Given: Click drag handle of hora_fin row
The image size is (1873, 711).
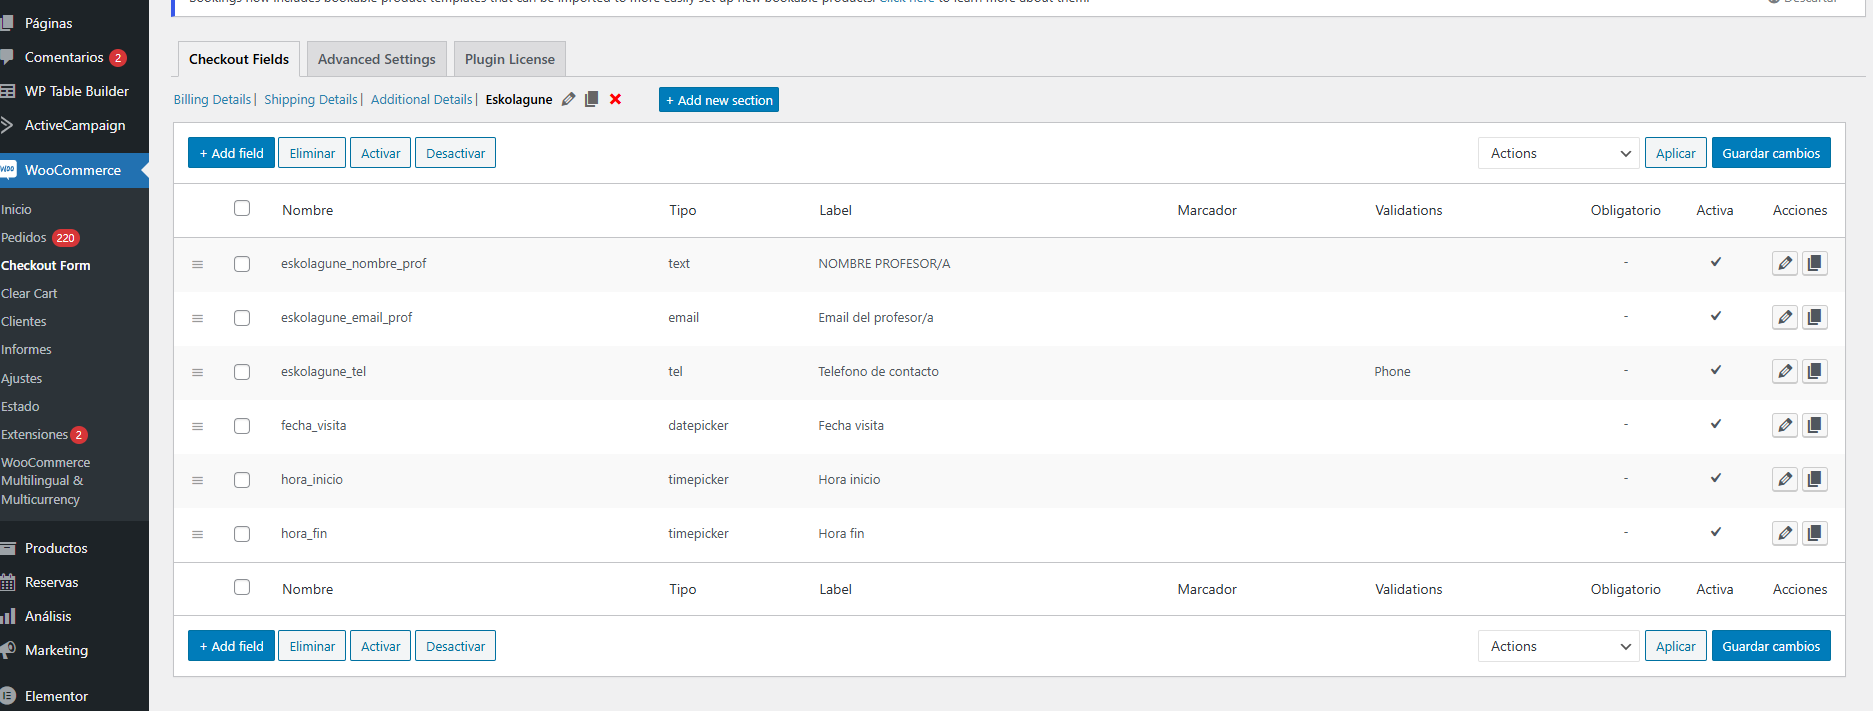Looking at the screenshot, I should pyautogui.click(x=197, y=535).
